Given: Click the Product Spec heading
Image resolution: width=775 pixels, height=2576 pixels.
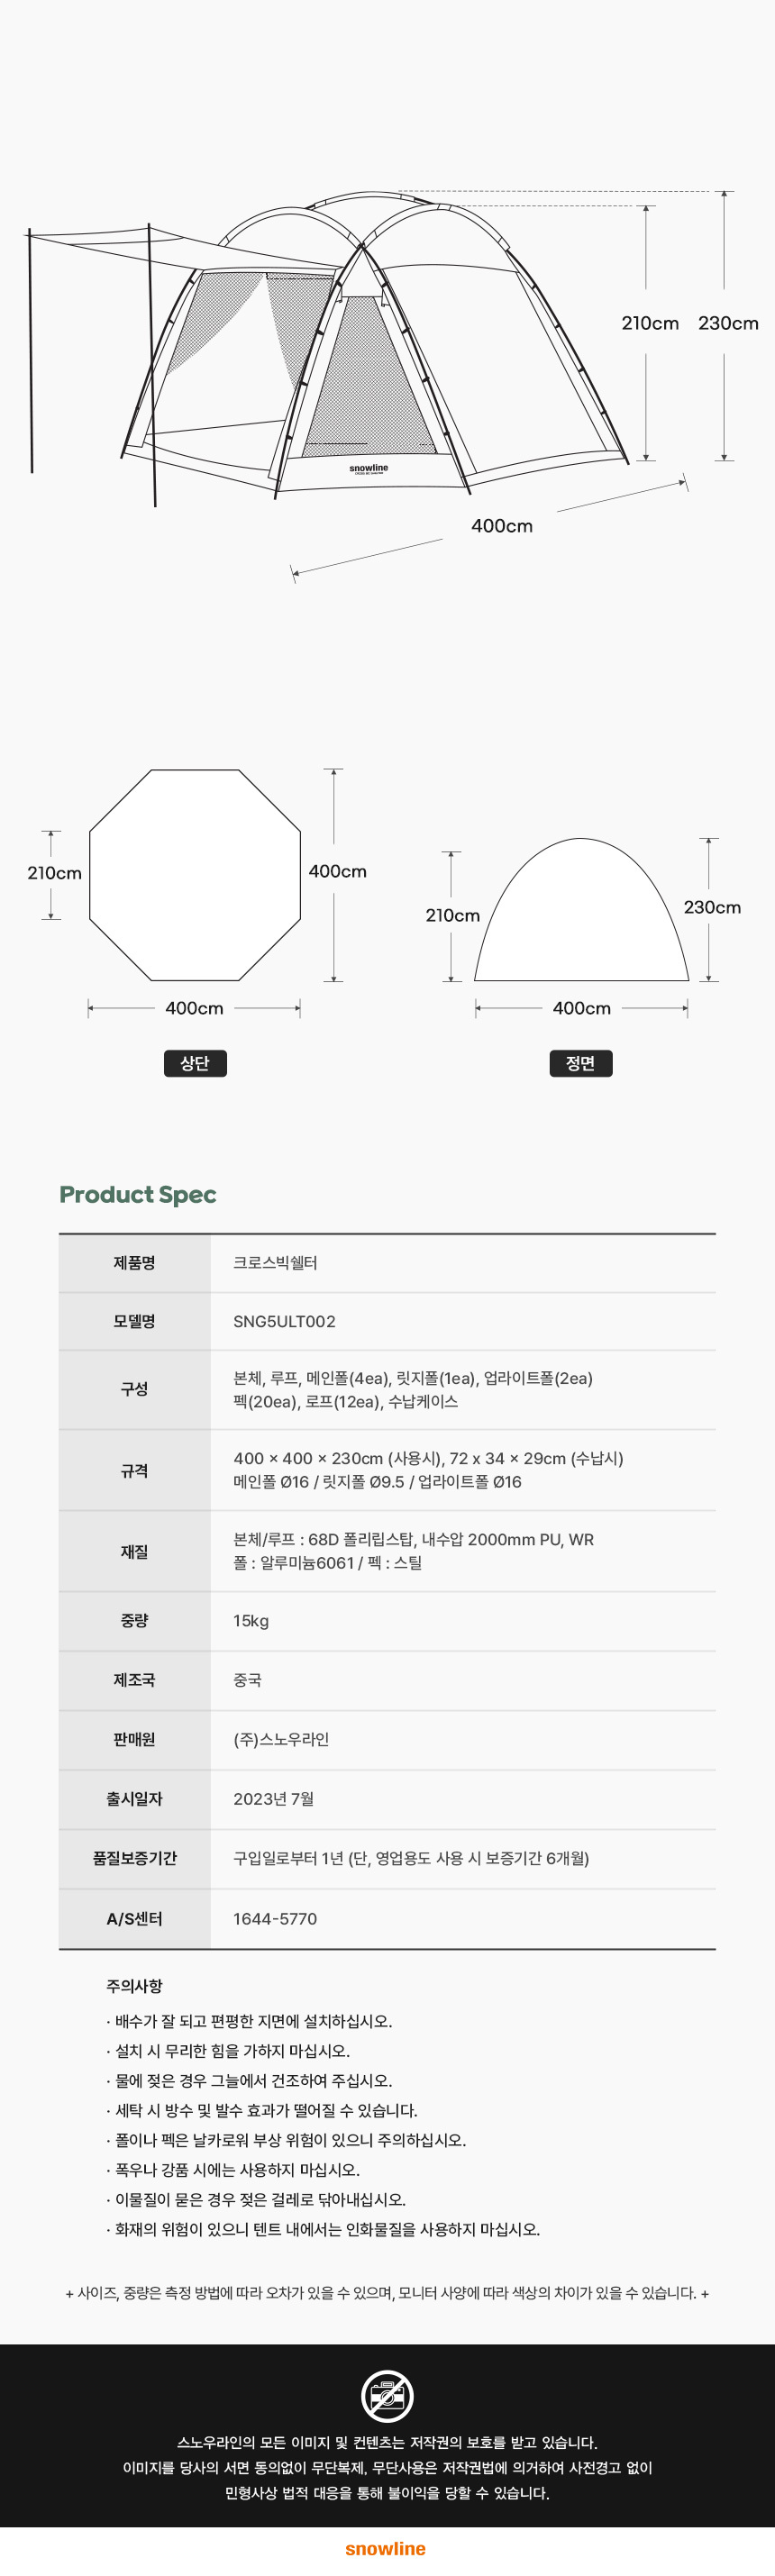Looking at the screenshot, I should [x=138, y=1194].
